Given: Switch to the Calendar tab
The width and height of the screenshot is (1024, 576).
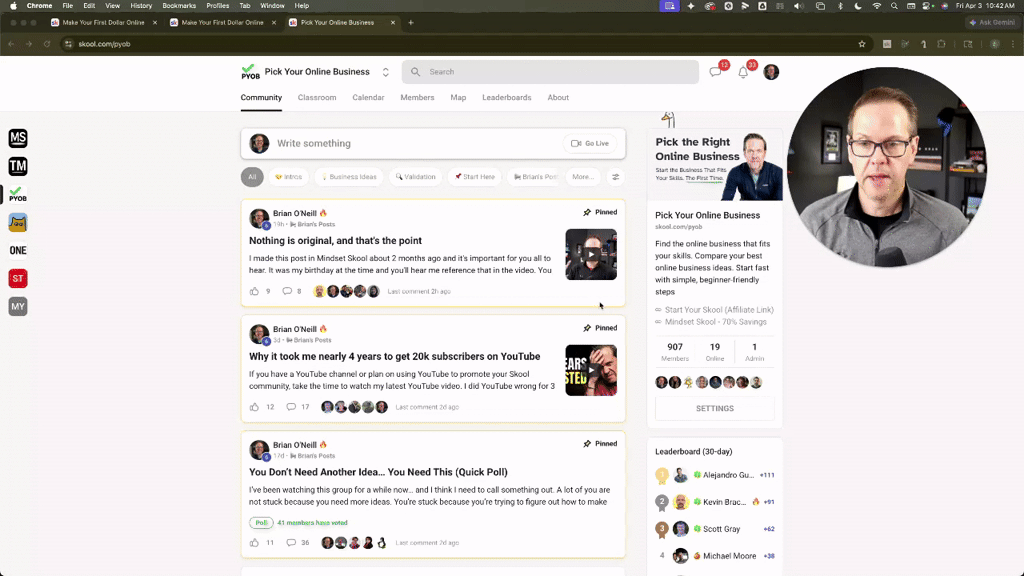Looking at the screenshot, I should 368,97.
